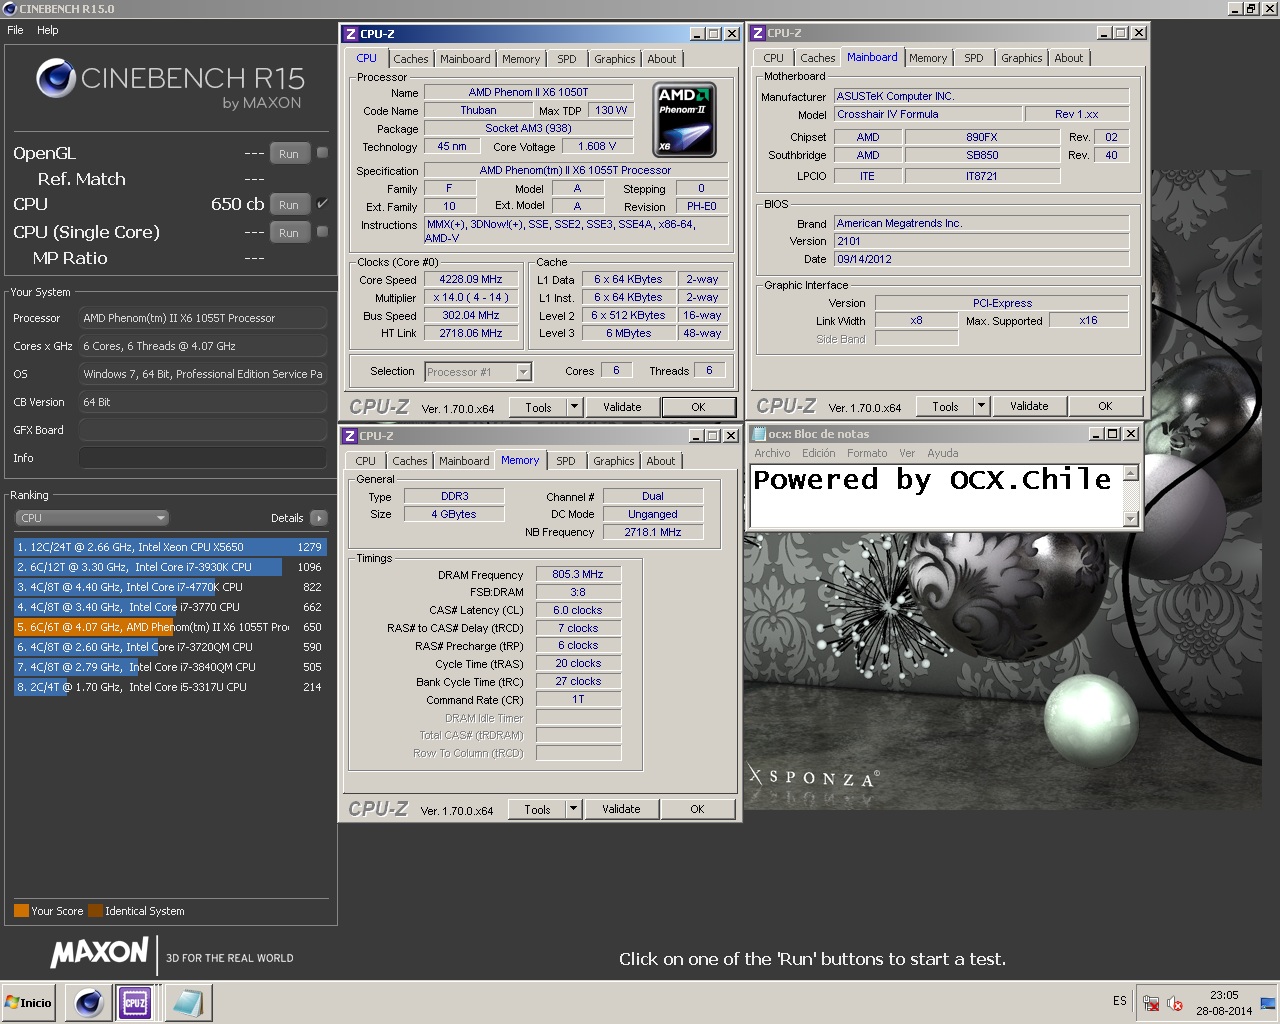This screenshot has width=1280, height=1024.
Task: Expand Tools arrow in CPU-Z Mainboard window
Action: click(981, 406)
